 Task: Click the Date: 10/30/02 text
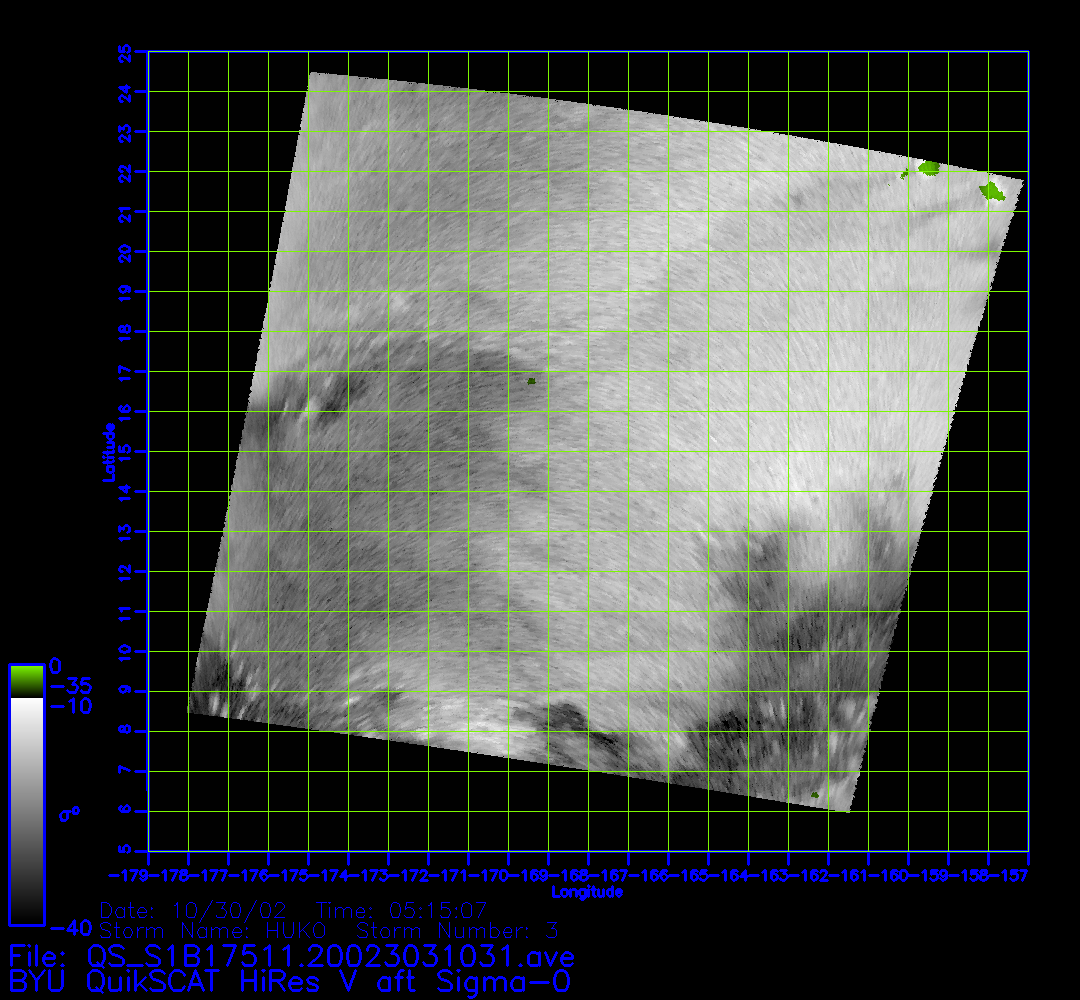194,911
